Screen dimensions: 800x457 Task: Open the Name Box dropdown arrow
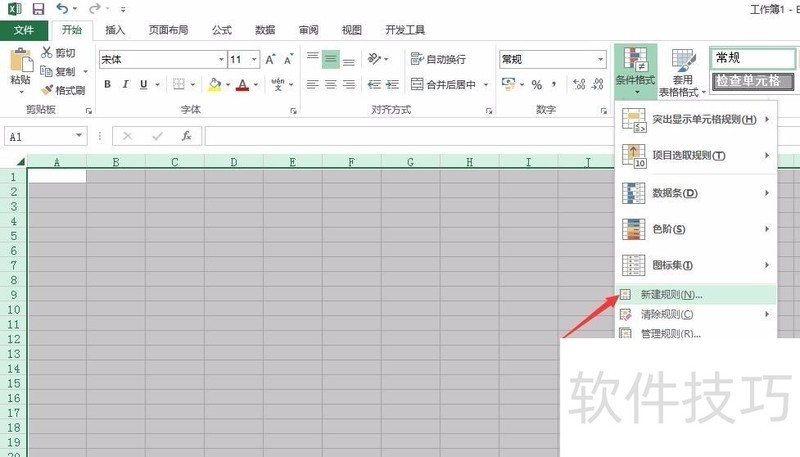(x=79, y=136)
